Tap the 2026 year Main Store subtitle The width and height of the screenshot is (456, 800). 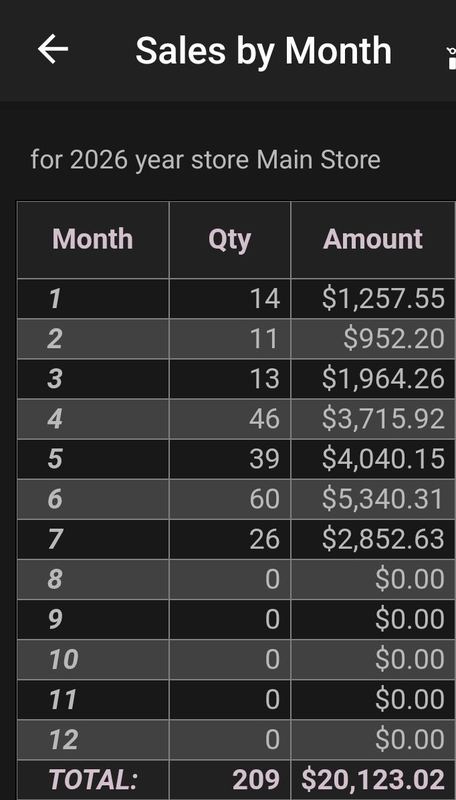205,160
